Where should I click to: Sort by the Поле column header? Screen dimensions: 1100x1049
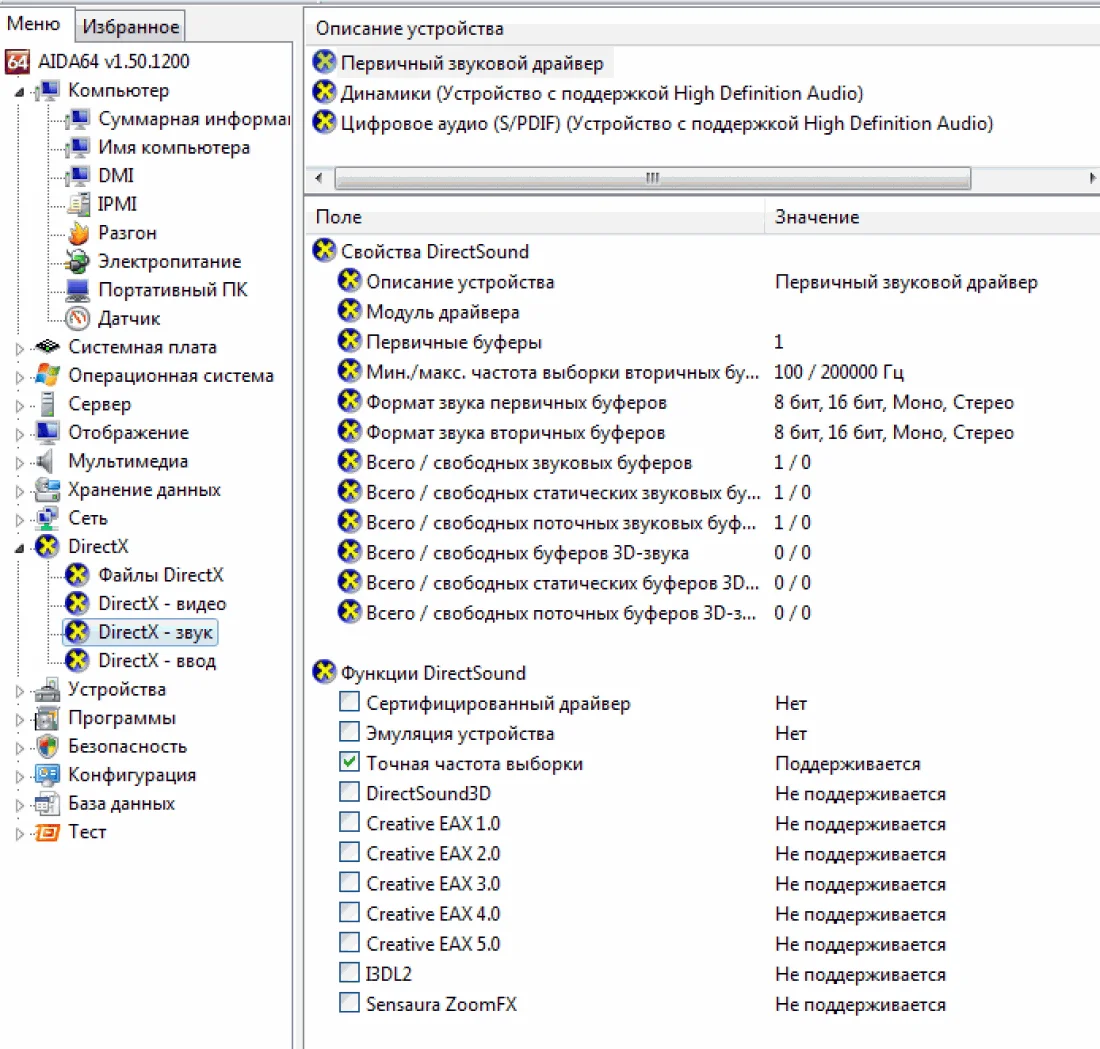(x=535, y=217)
